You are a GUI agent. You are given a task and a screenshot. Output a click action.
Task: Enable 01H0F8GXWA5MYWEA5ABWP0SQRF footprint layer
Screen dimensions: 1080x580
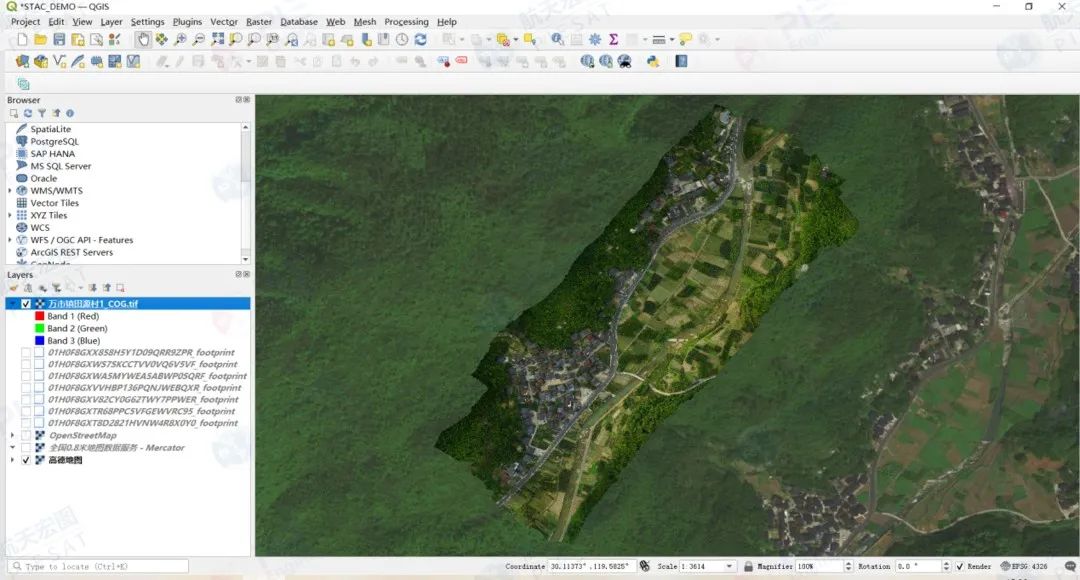[x=26, y=376]
